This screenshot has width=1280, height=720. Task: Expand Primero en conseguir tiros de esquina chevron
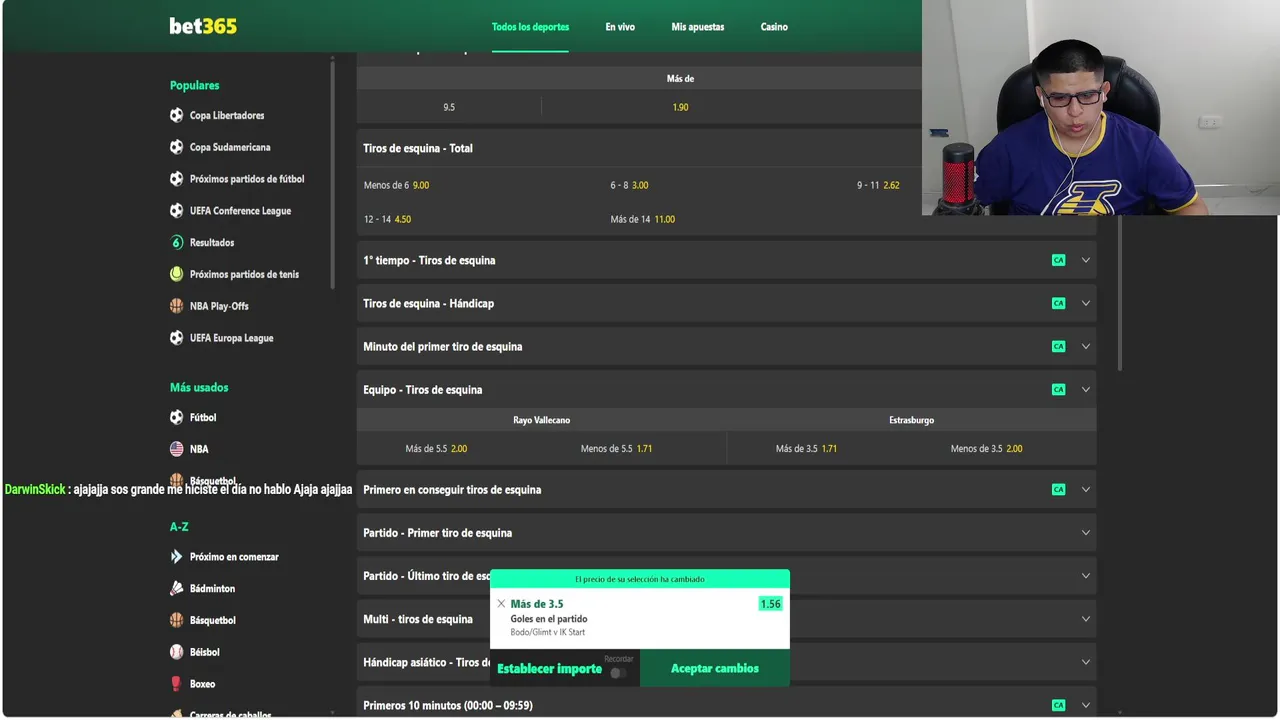(x=1085, y=490)
